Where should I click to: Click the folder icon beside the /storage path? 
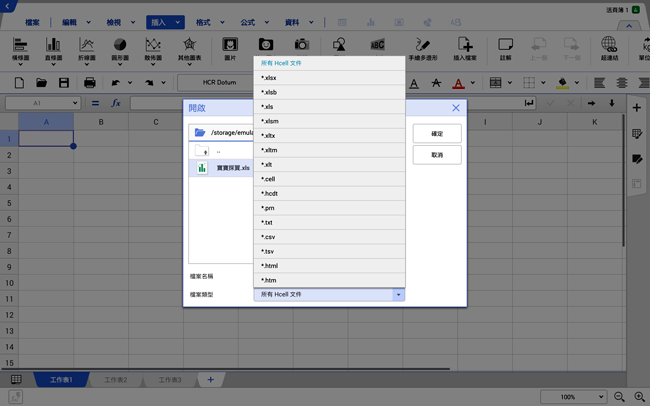(x=200, y=132)
